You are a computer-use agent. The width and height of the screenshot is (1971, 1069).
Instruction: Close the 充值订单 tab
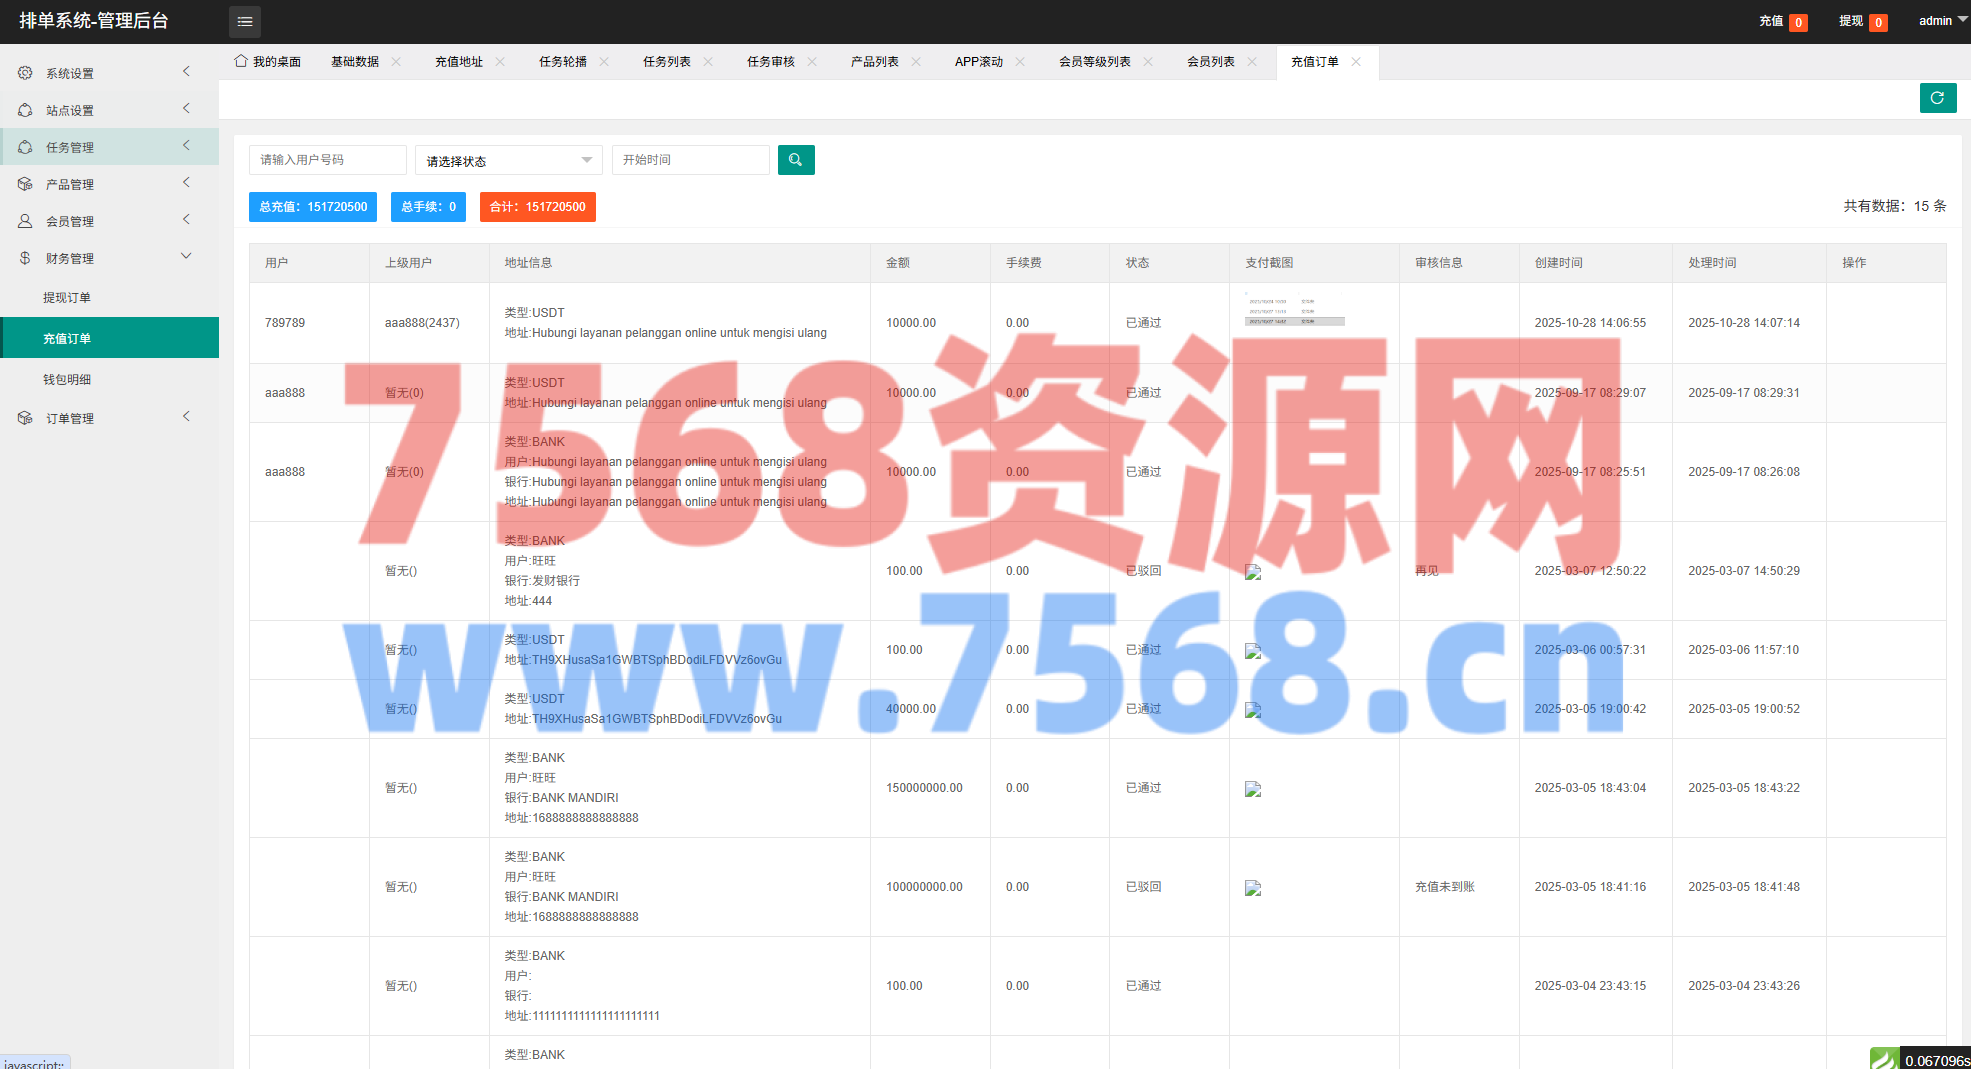click(1356, 62)
